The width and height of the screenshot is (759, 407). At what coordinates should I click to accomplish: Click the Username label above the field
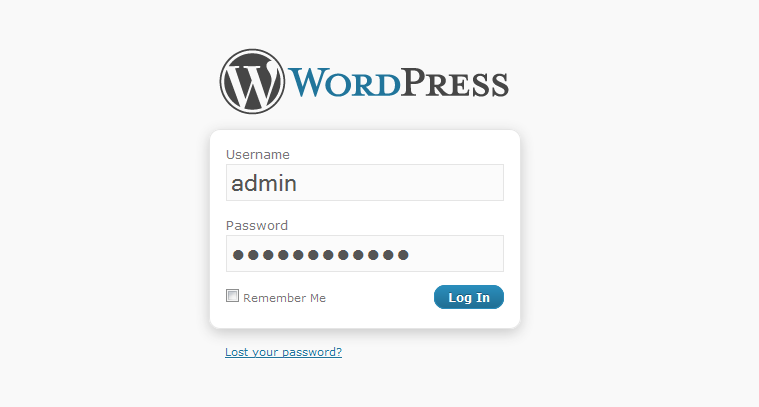pos(258,154)
